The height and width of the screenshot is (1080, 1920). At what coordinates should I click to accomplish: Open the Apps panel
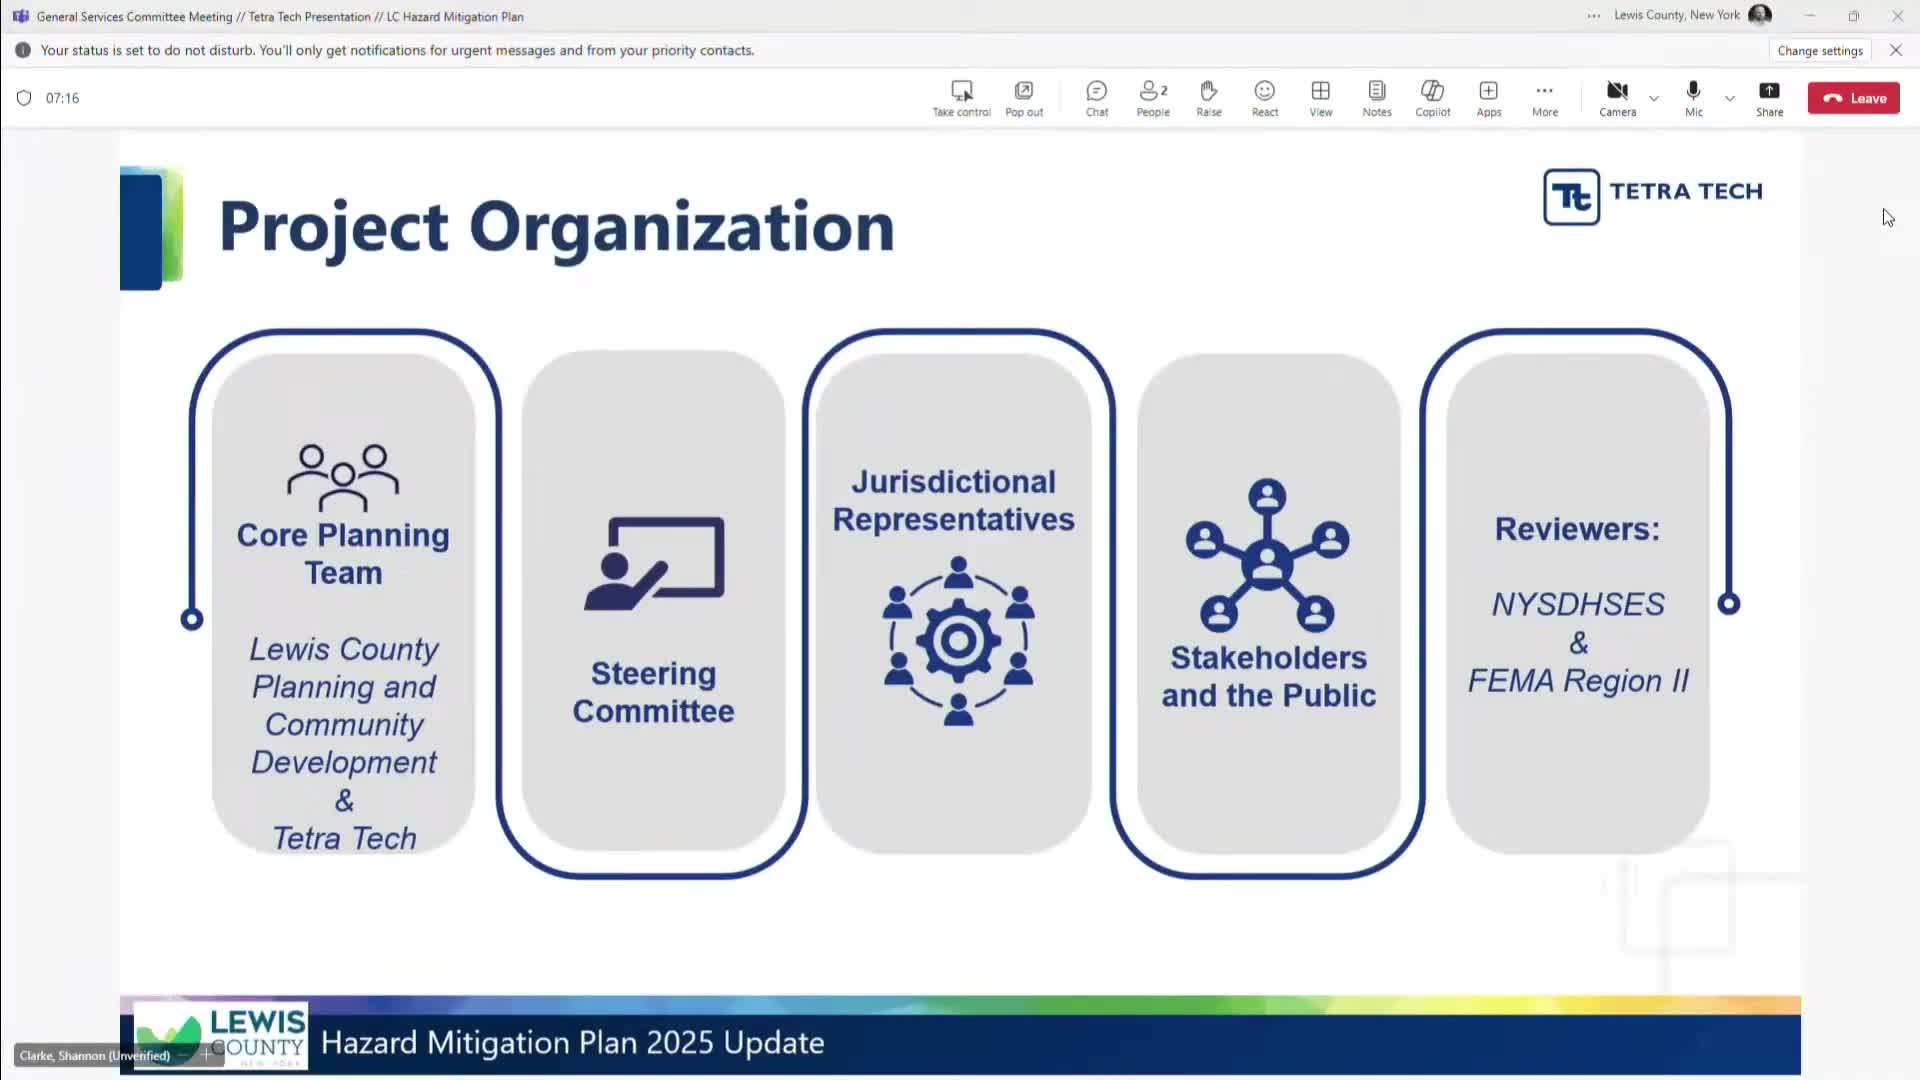tap(1489, 98)
